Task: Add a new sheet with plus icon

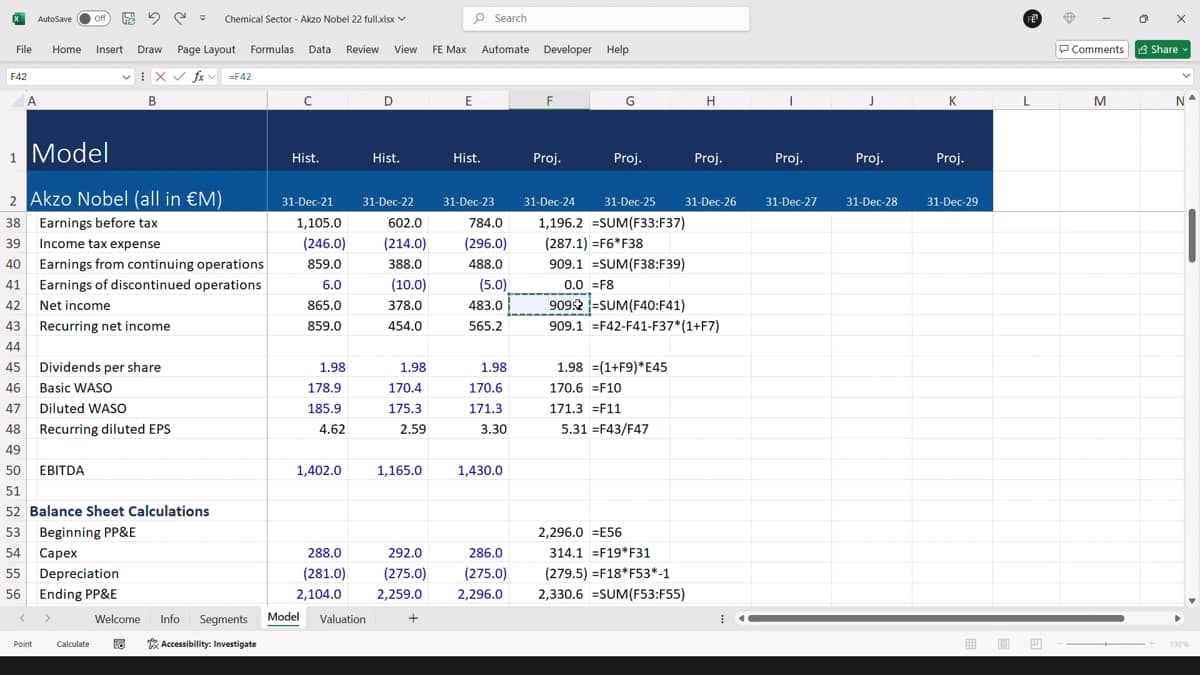Action: tap(413, 619)
